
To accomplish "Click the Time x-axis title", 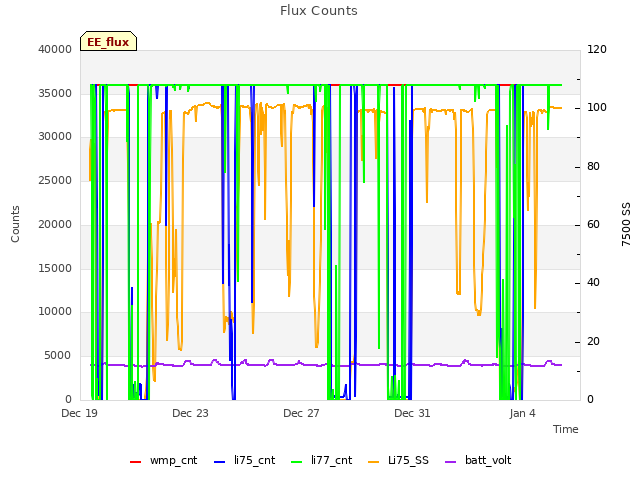I will 566,429.
